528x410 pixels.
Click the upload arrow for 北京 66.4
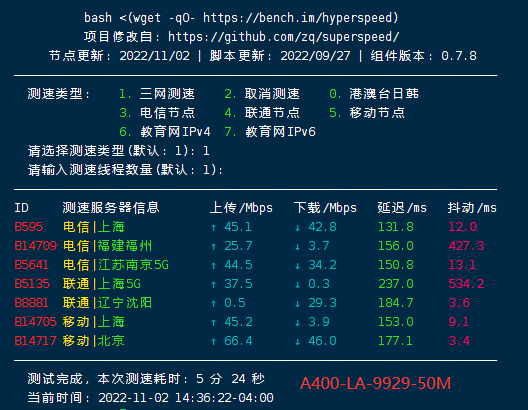pyautogui.click(x=213, y=342)
